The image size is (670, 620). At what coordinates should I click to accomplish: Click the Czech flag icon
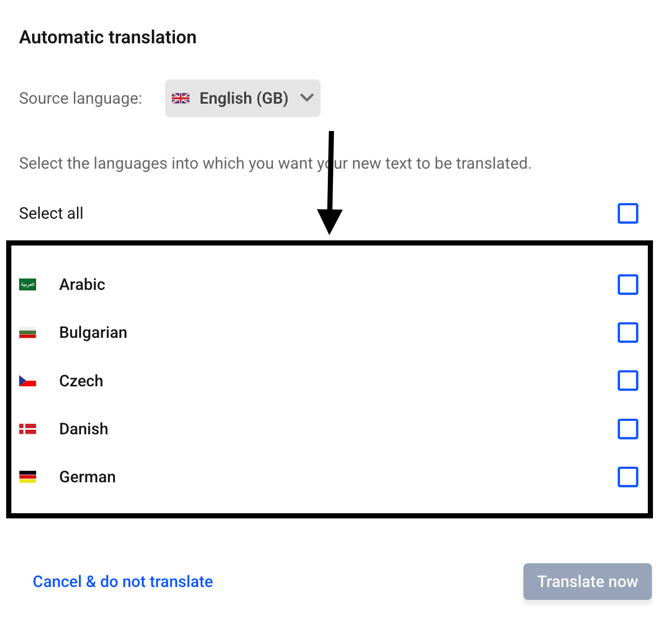coord(28,381)
